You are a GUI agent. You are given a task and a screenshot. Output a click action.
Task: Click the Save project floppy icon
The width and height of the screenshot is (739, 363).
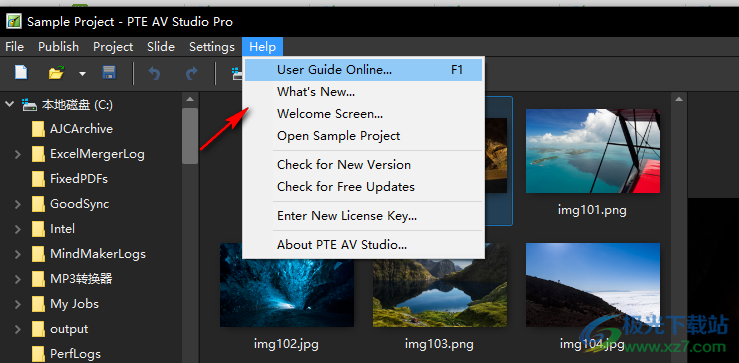click(109, 73)
